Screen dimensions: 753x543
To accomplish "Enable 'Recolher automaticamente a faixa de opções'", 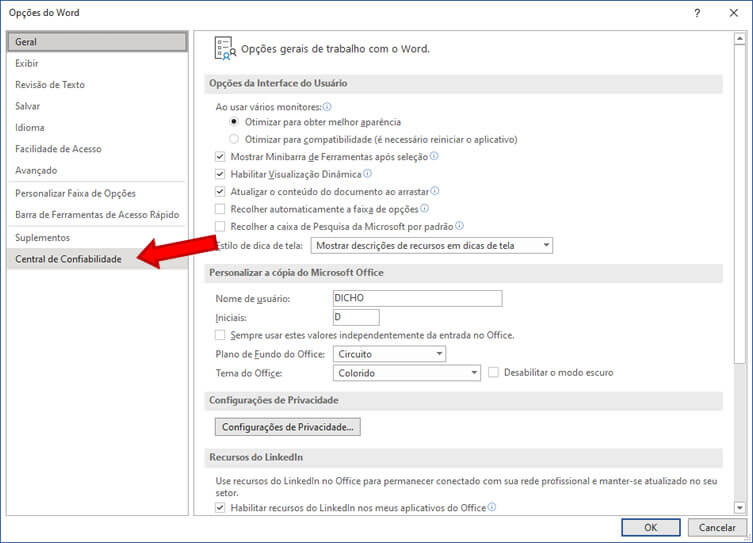I will point(220,209).
